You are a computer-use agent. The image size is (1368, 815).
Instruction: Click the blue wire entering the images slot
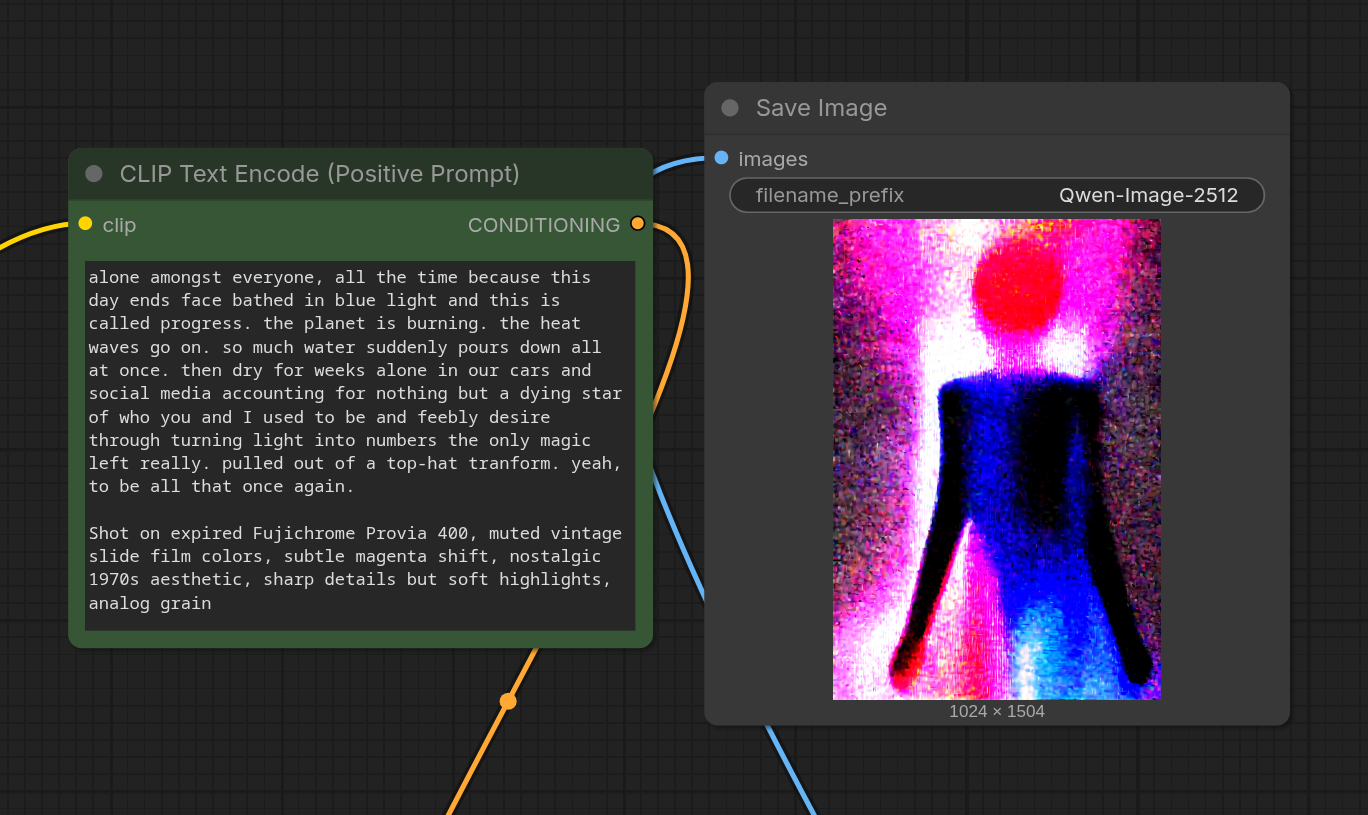[x=680, y=163]
